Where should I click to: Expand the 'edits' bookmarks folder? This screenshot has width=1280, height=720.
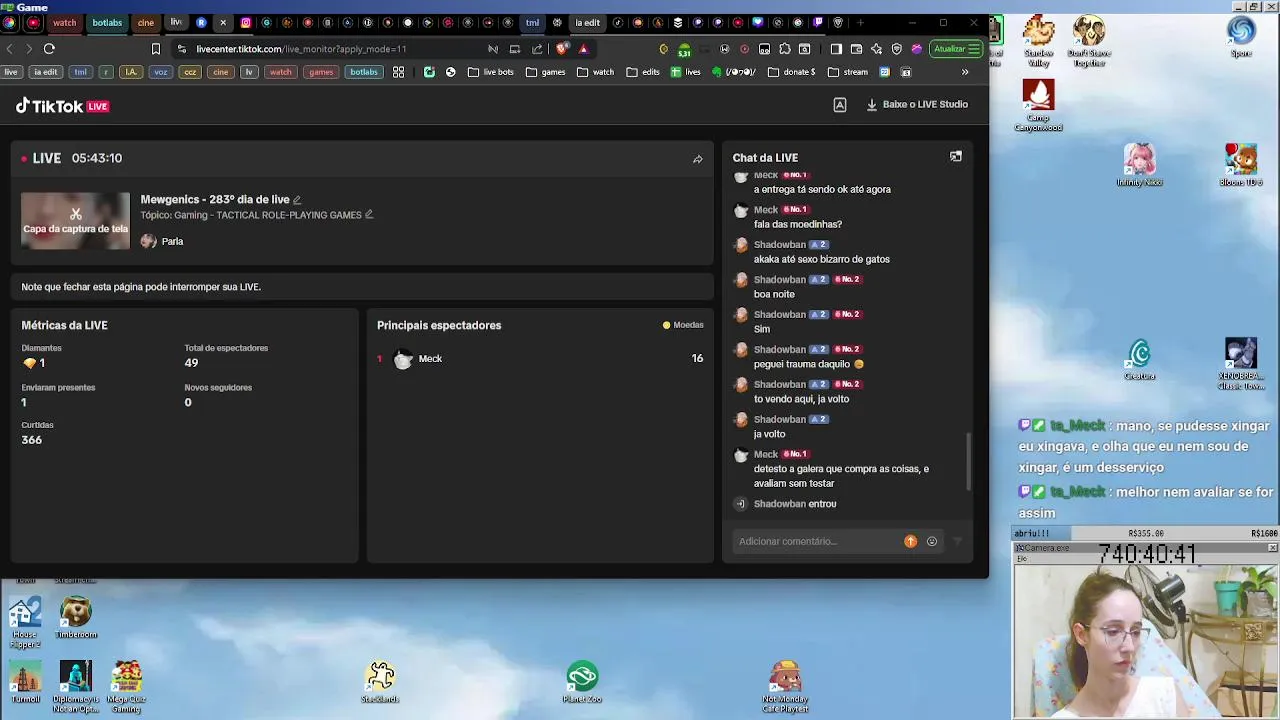[643, 72]
